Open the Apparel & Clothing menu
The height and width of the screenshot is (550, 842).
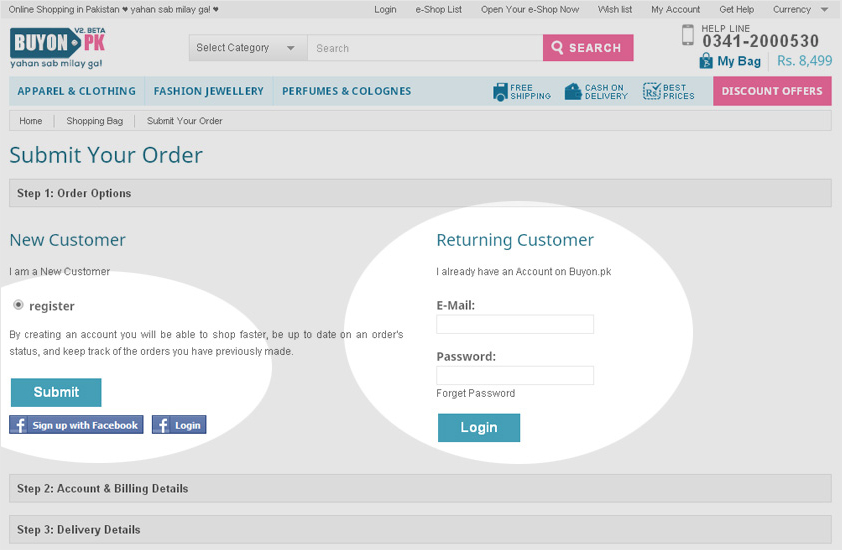pos(76,91)
